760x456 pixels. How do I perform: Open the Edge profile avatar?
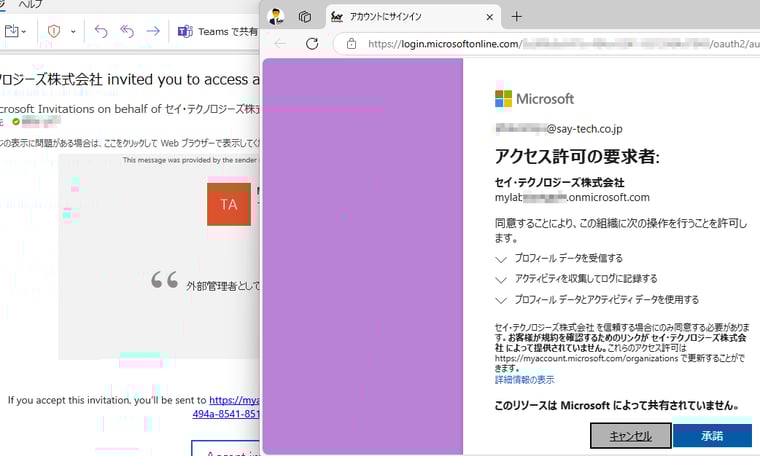(x=276, y=16)
